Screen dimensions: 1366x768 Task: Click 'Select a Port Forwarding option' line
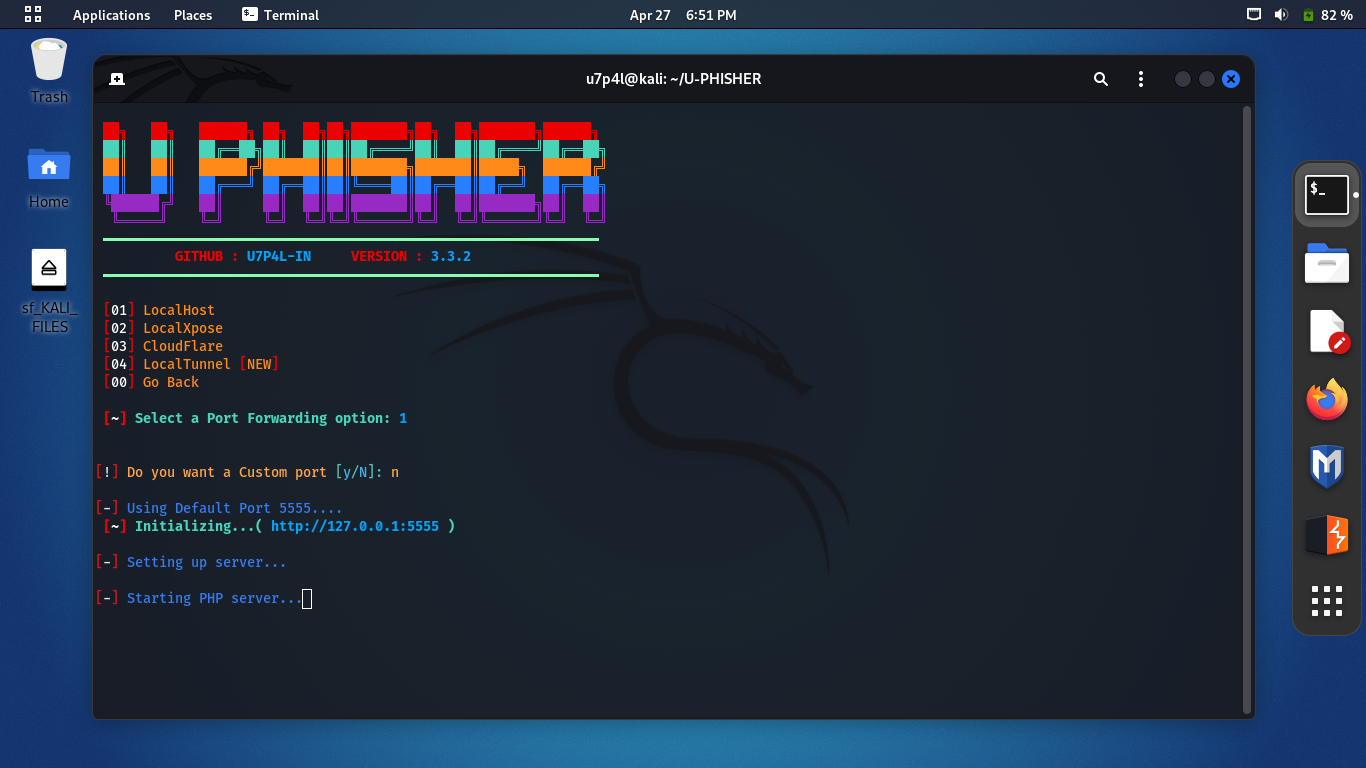coord(255,418)
